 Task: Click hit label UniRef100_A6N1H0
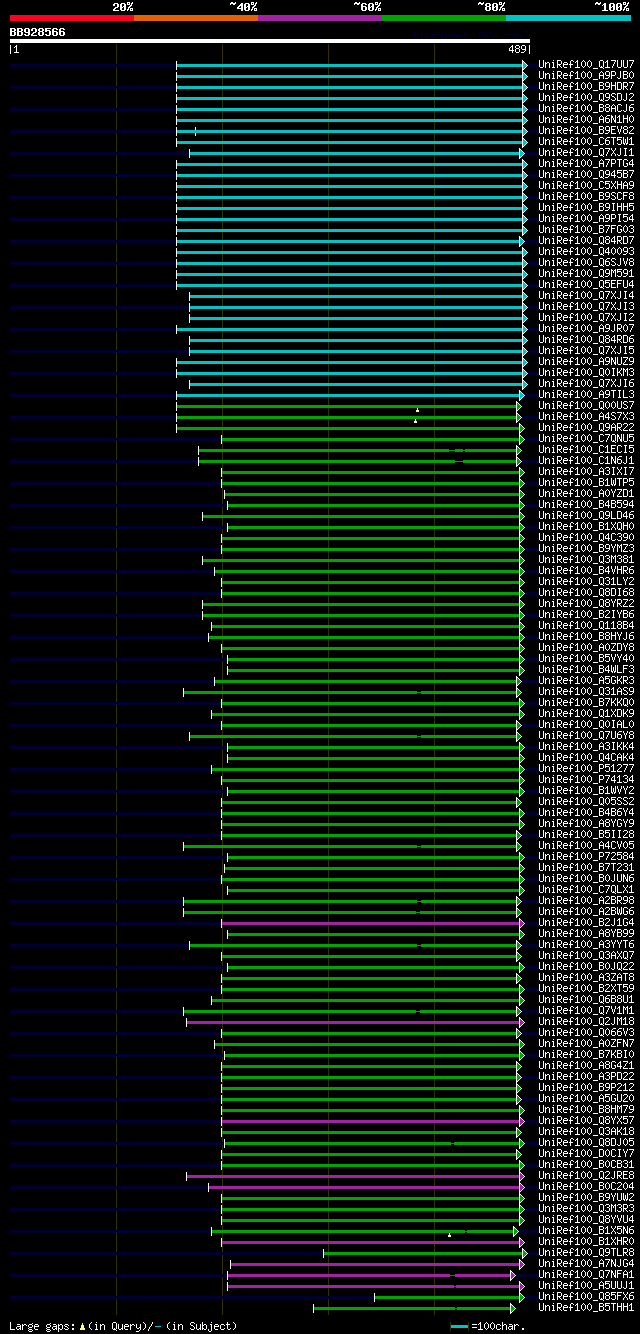(x=586, y=119)
